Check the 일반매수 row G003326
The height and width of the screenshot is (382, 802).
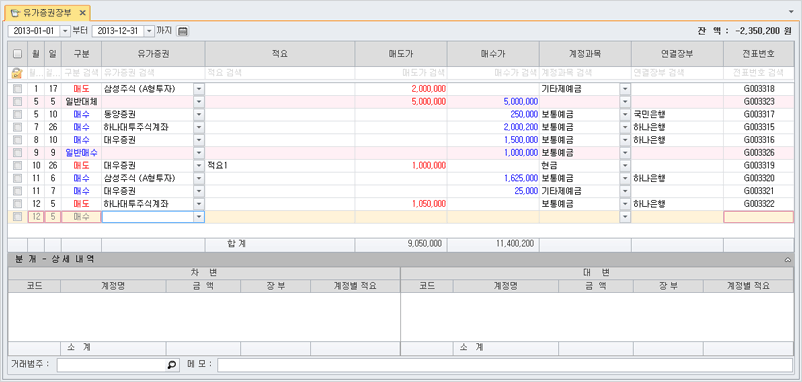[17, 153]
